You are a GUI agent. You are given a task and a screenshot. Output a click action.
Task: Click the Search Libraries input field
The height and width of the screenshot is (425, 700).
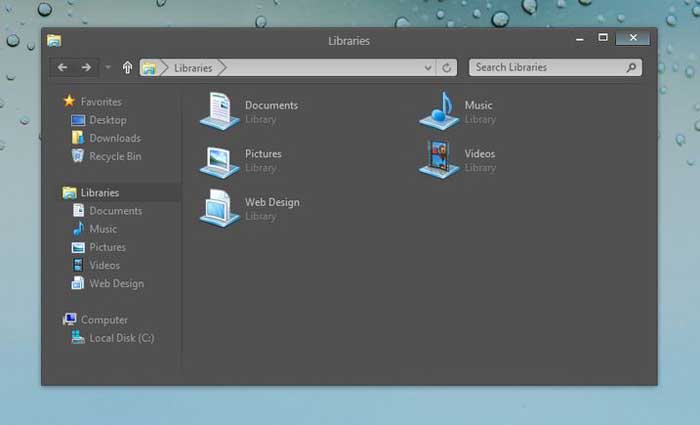545,68
